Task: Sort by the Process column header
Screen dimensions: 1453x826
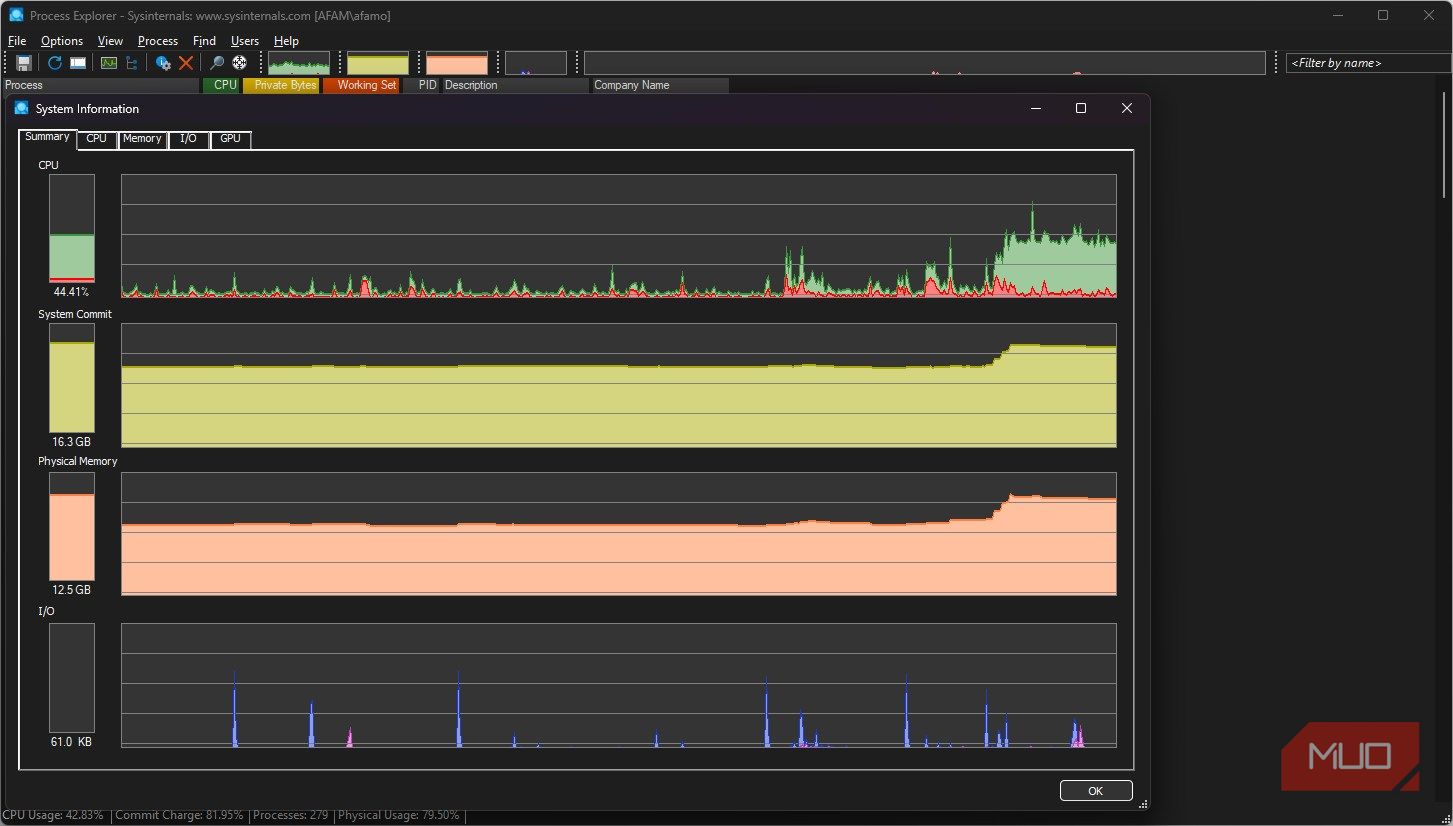Action: (101, 86)
